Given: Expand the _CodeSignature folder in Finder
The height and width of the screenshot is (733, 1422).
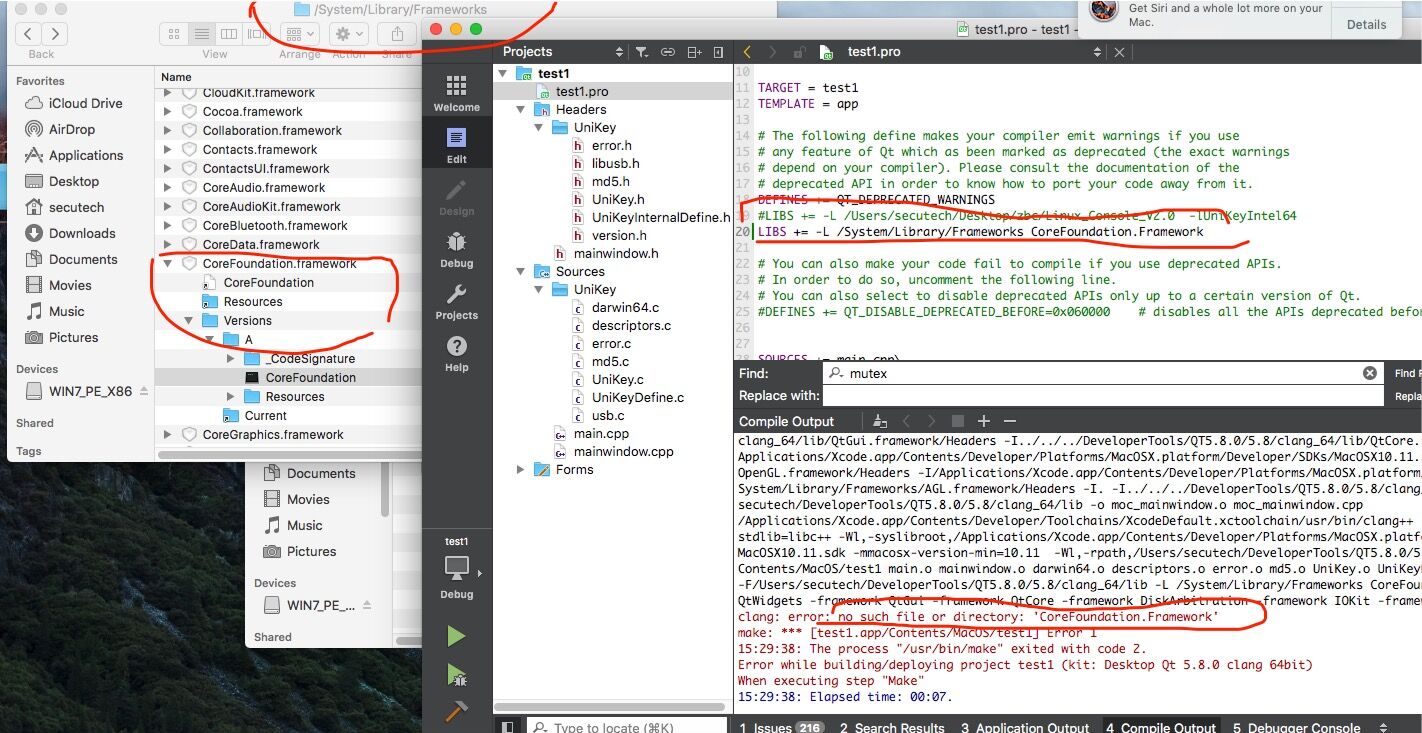Looking at the screenshot, I should coord(229,359).
